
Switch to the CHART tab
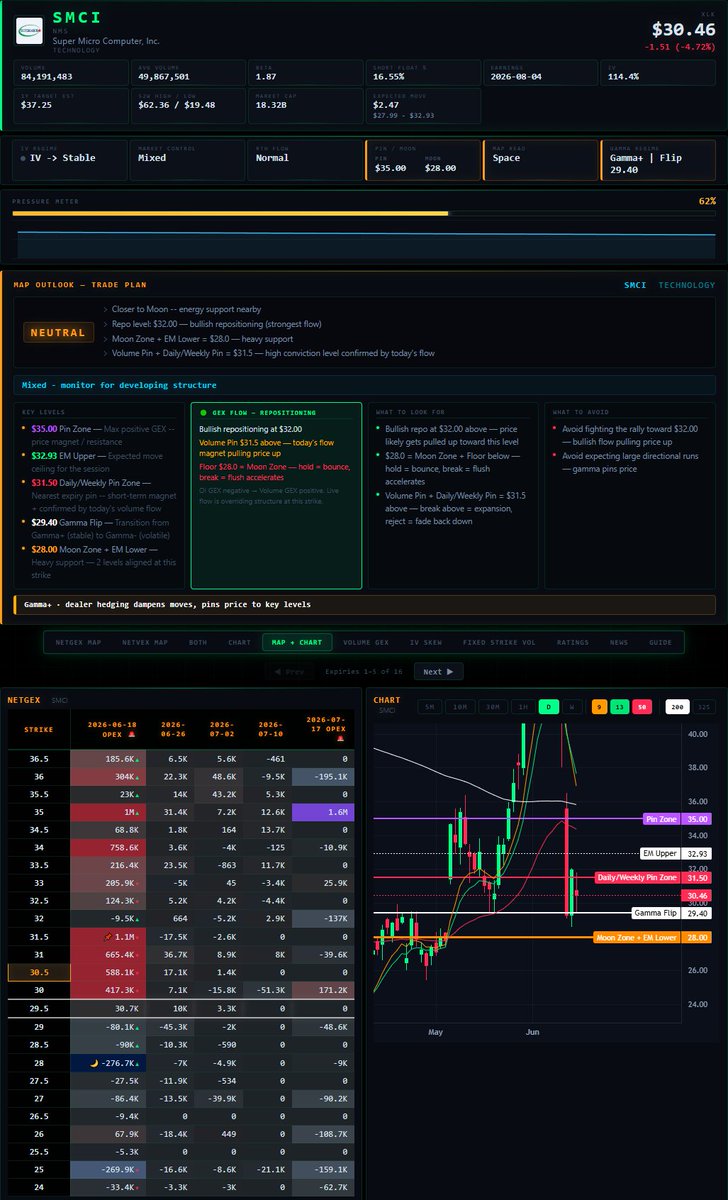click(x=239, y=642)
